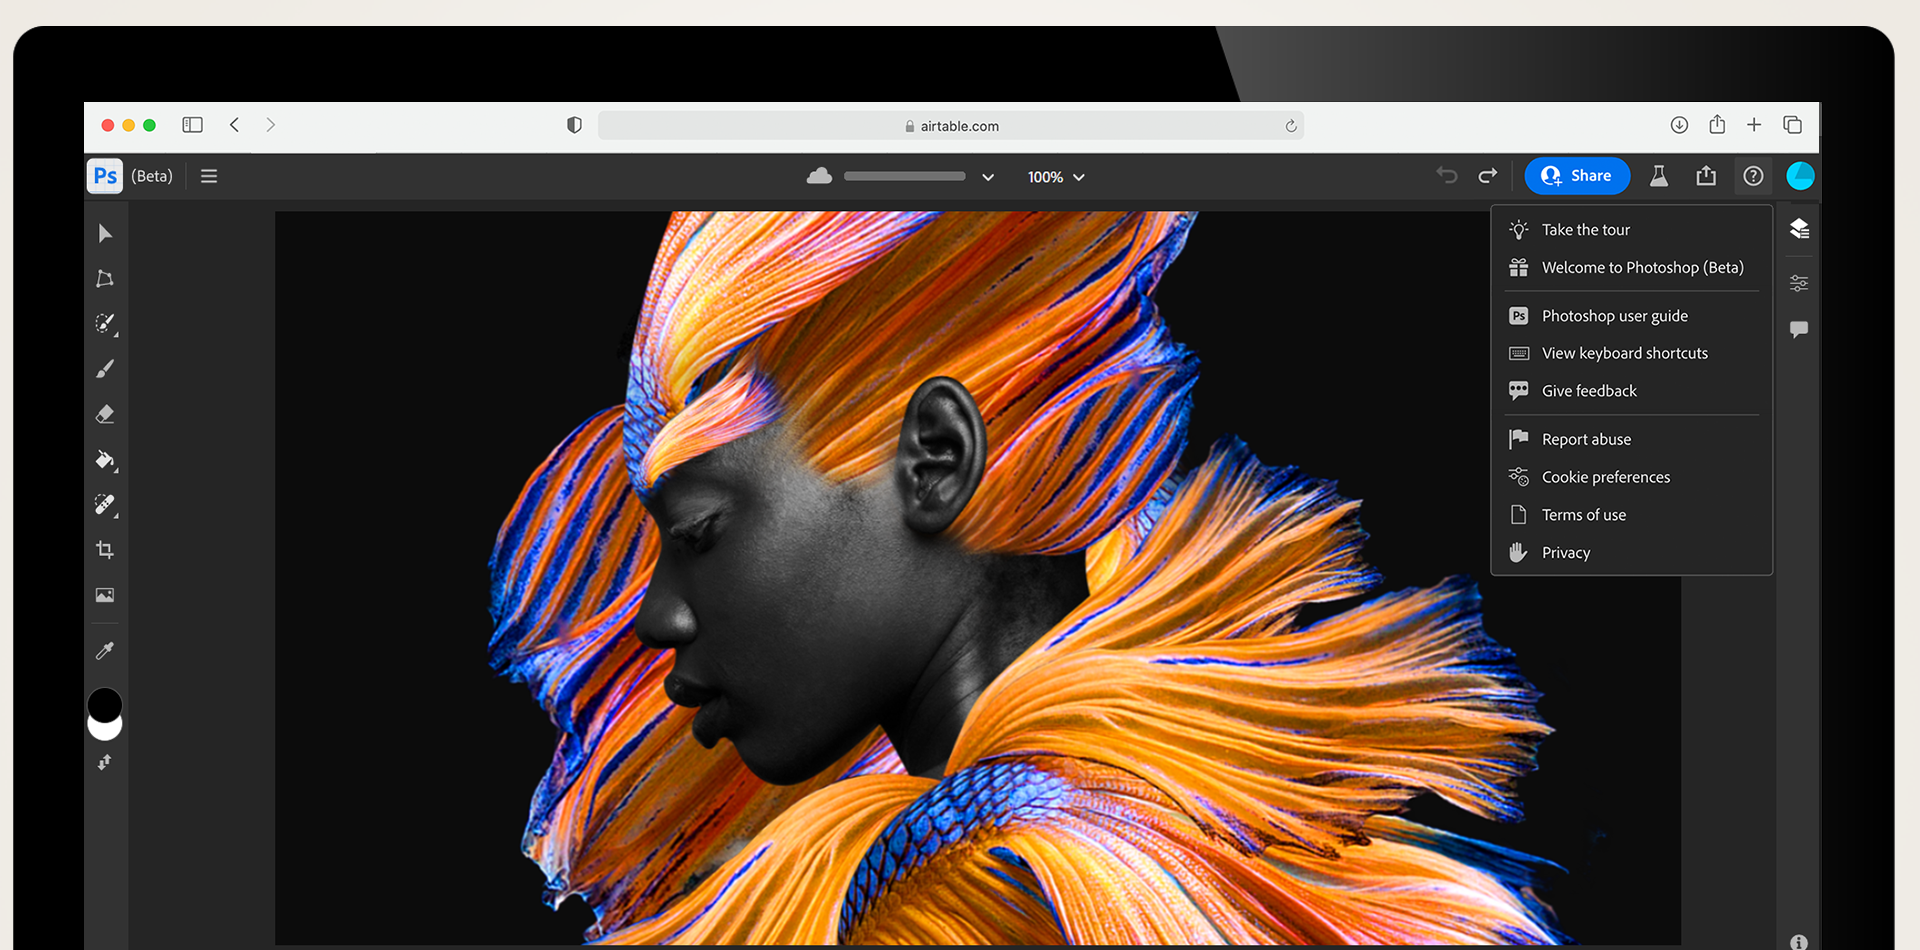The width and height of the screenshot is (1920, 950).
Task: Pick the Spot Healing Brush tool
Action: [x=104, y=504]
